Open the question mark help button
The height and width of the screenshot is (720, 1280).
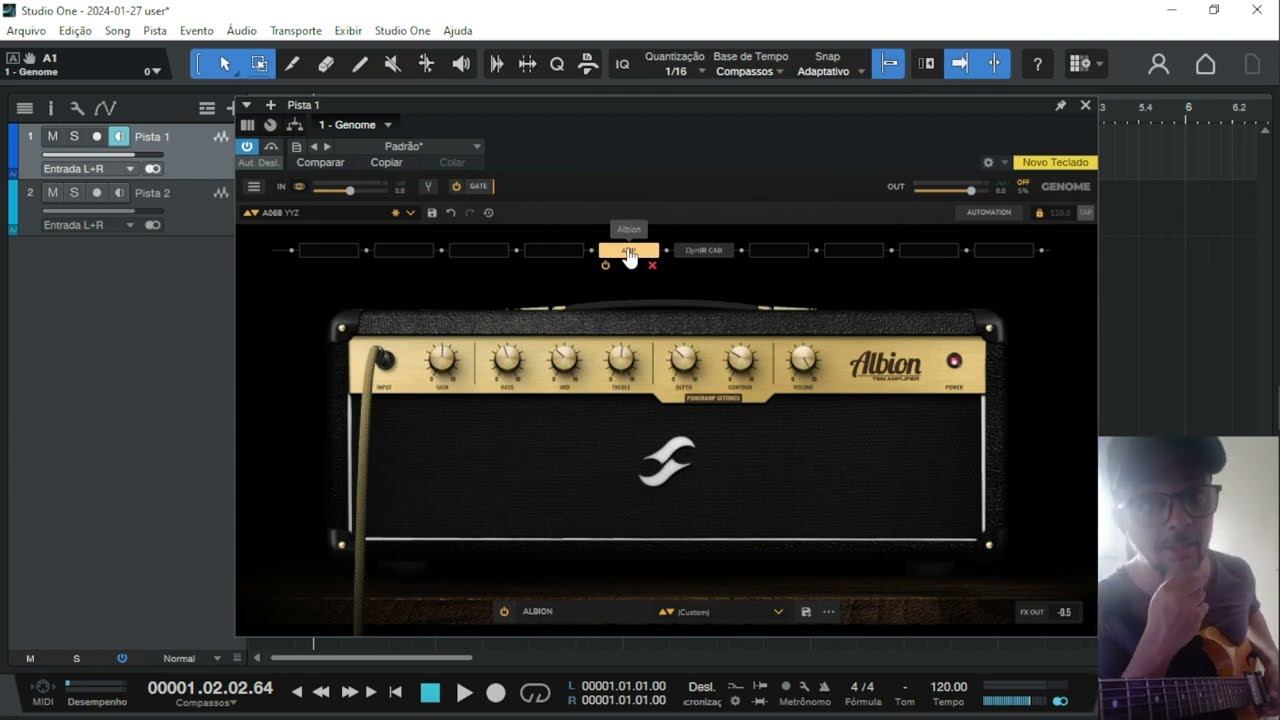1037,64
